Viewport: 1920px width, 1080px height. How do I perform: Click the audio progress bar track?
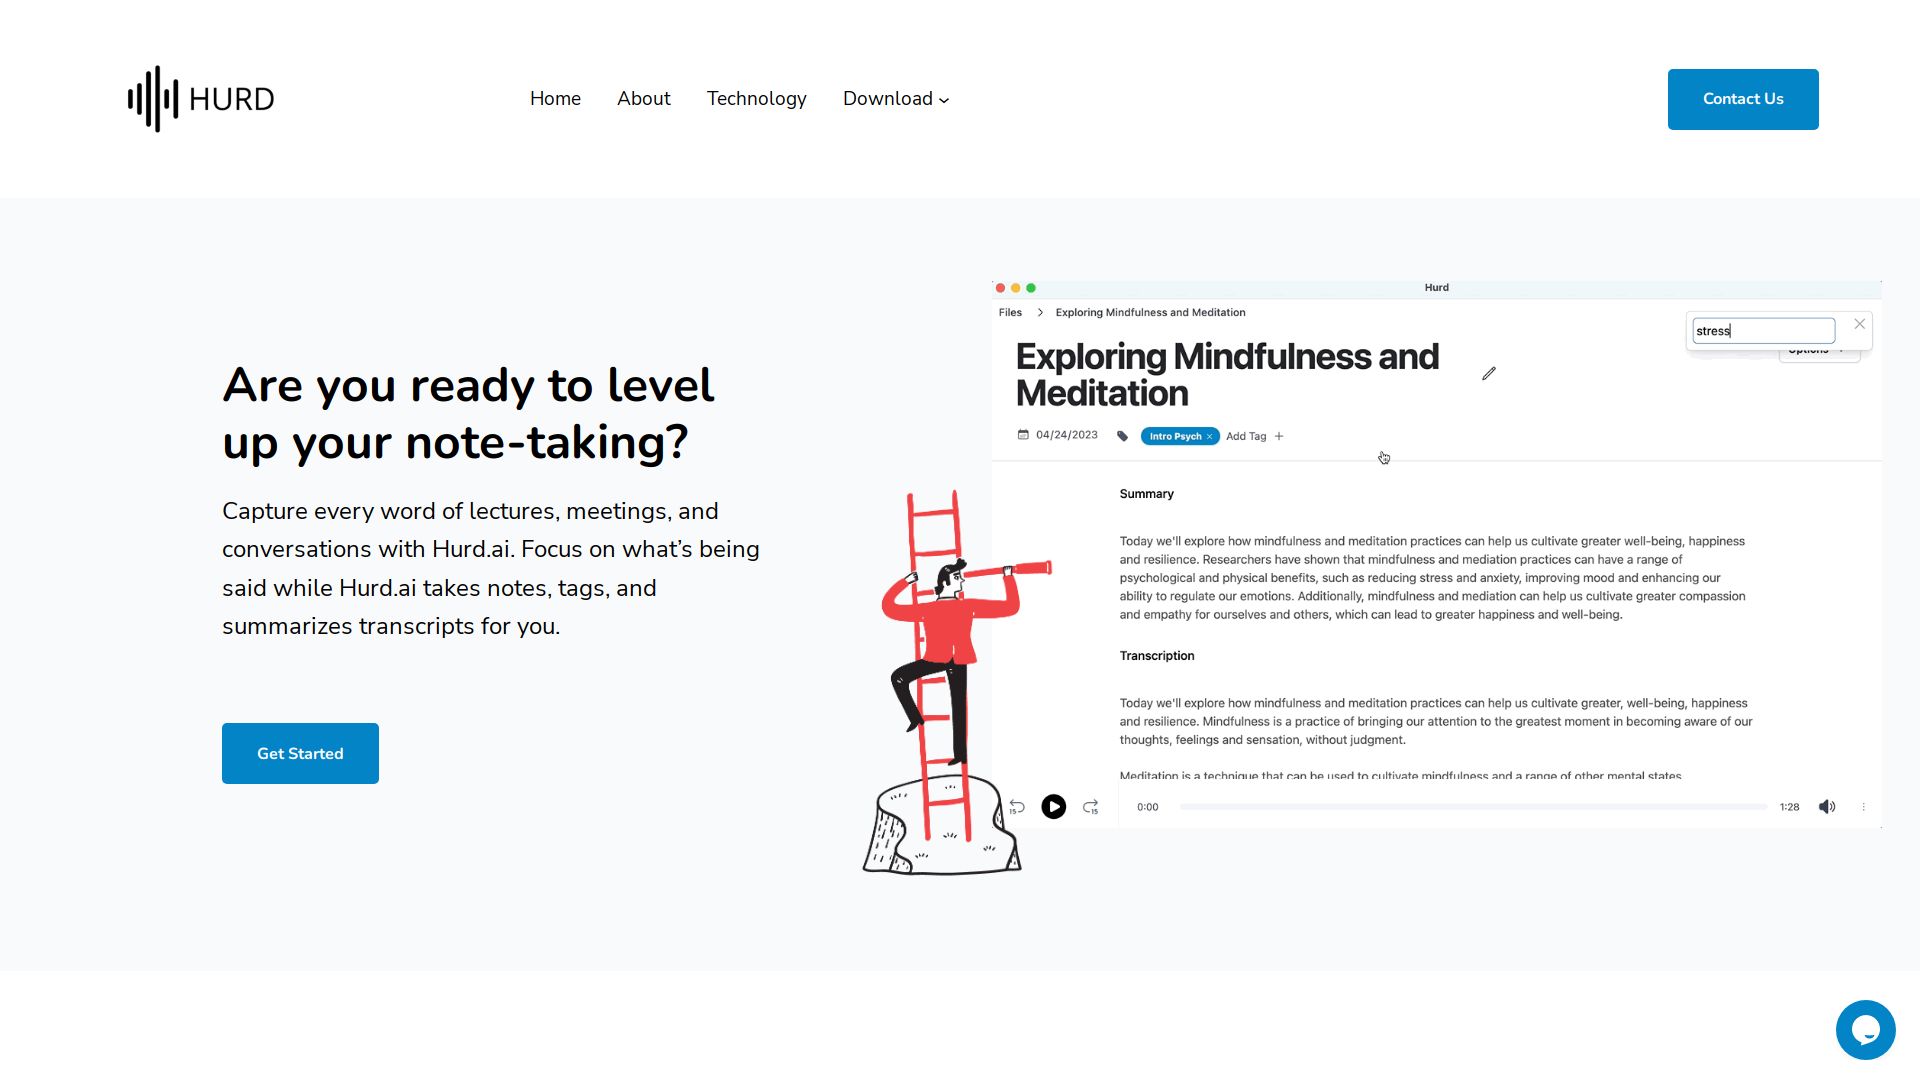point(1472,807)
